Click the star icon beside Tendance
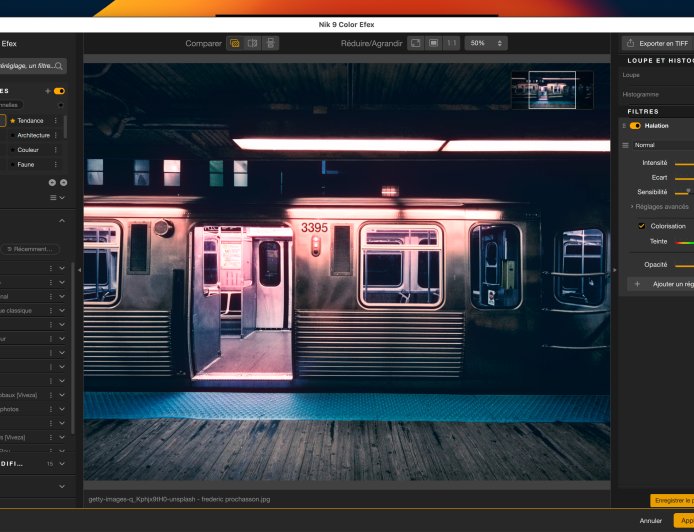 [12, 120]
